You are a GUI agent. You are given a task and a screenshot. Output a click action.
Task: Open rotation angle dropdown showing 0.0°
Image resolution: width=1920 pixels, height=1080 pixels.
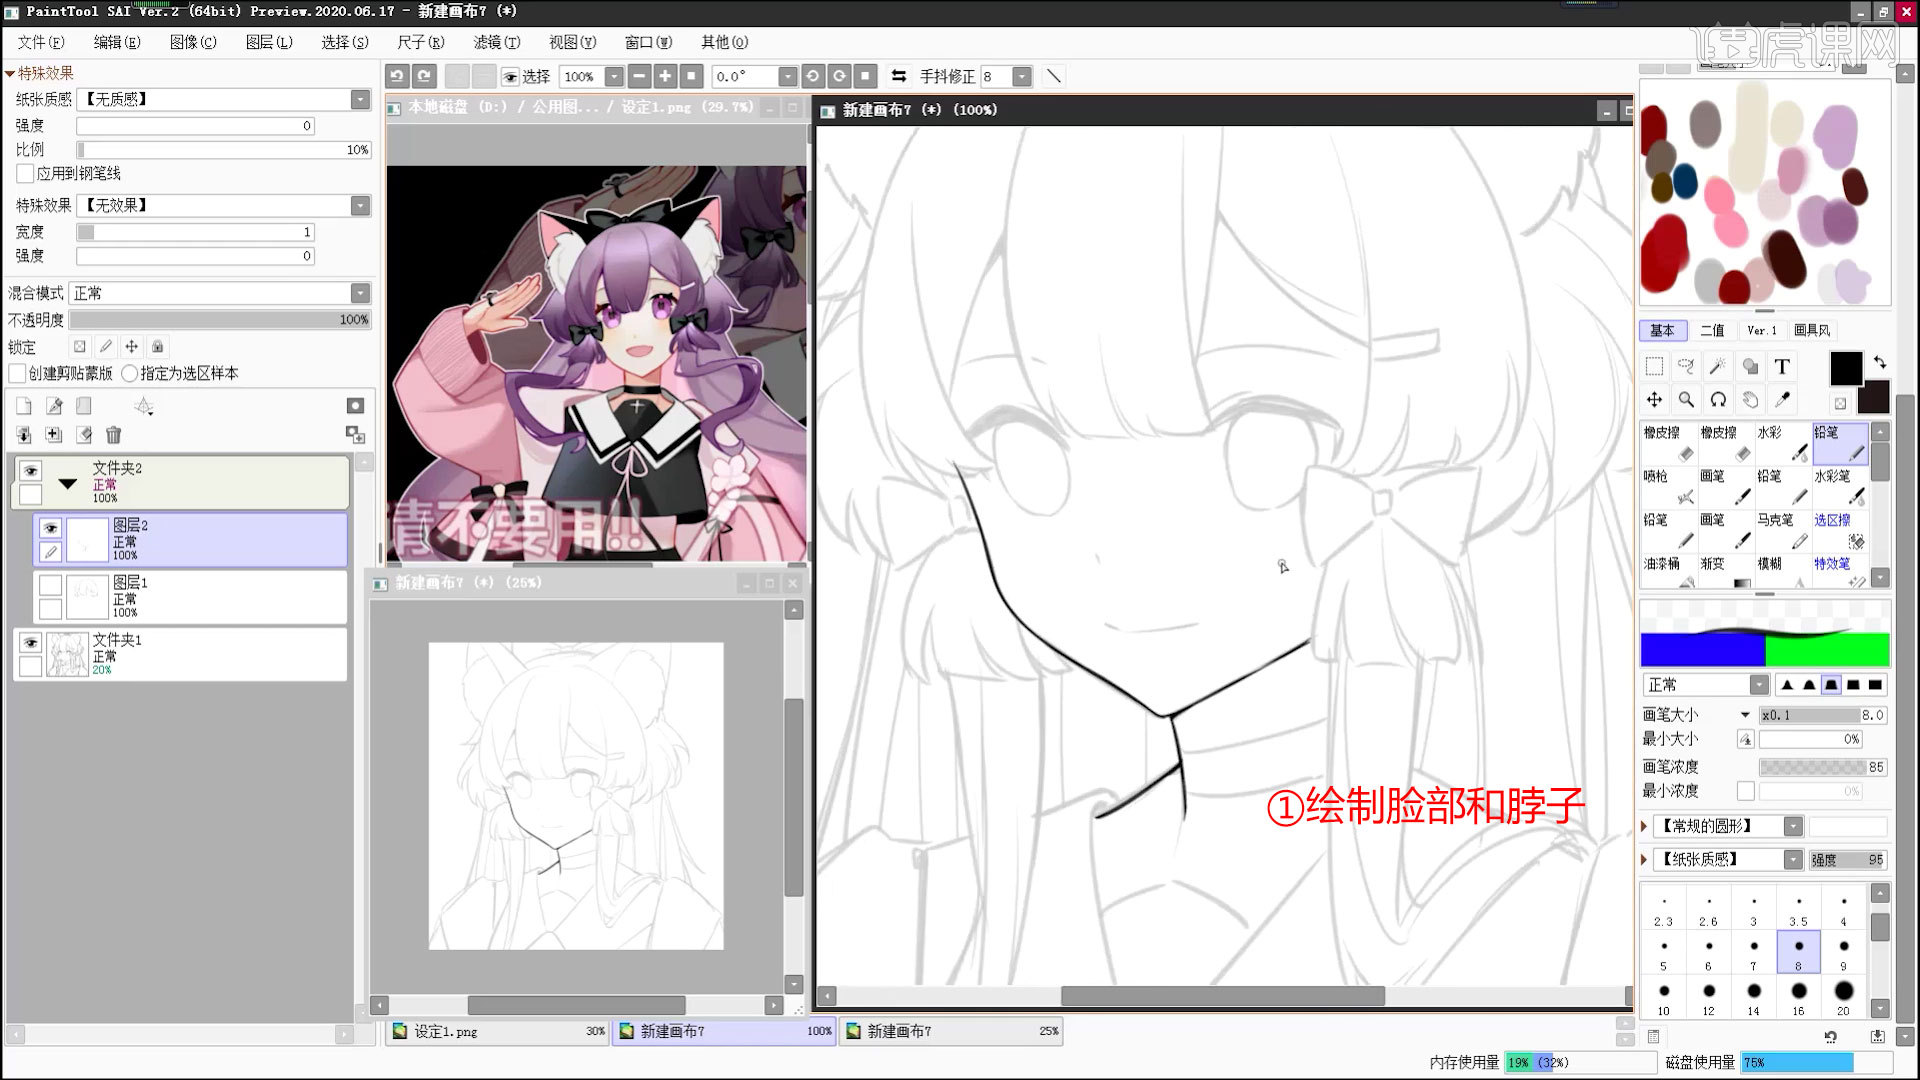point(788,77)
